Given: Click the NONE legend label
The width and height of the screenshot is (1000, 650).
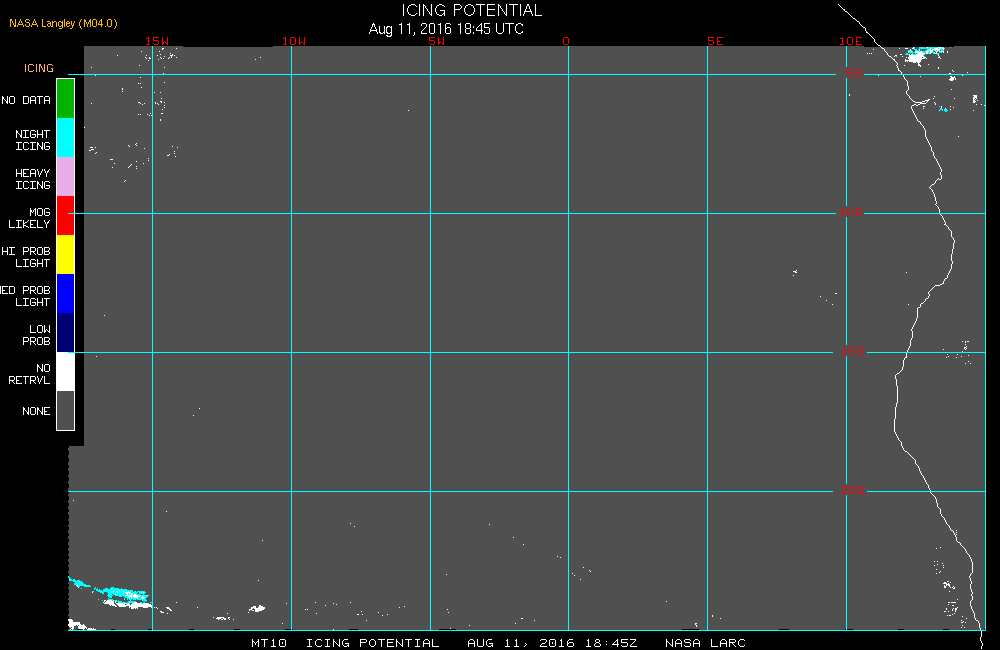Looking at the screenshot, I should pyautogui.click(x=36, y=411).
